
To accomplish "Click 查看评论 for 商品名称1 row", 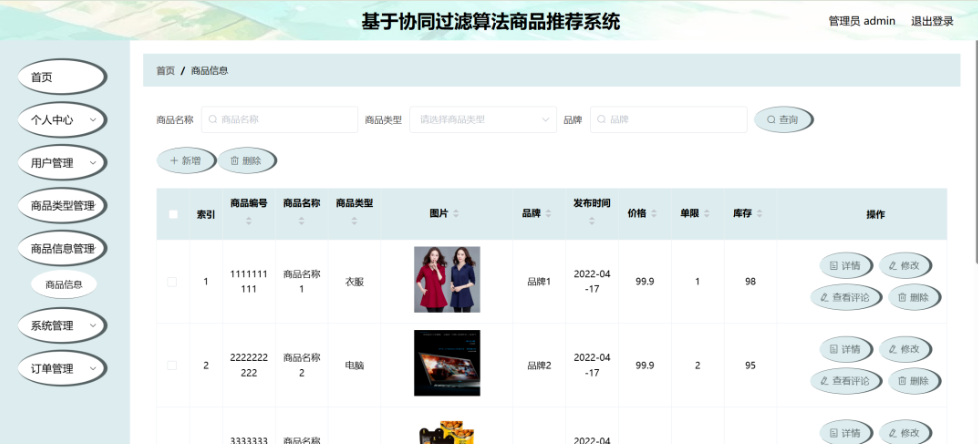I will point(846,297).
